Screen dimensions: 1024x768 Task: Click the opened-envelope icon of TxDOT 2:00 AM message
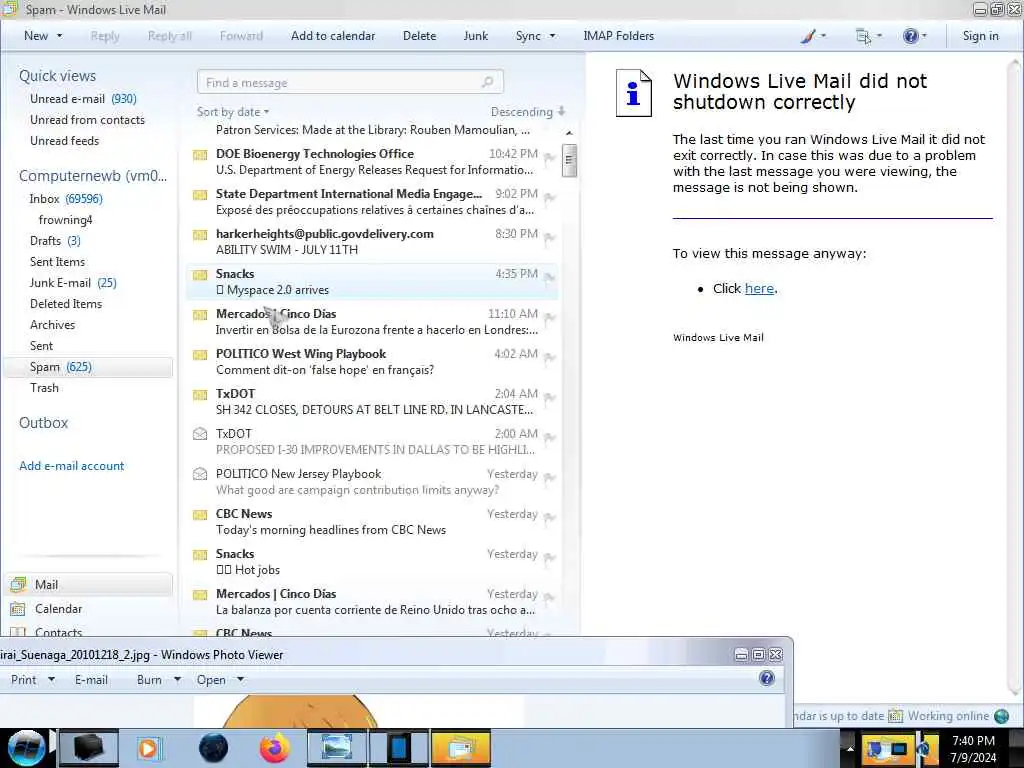200,434
